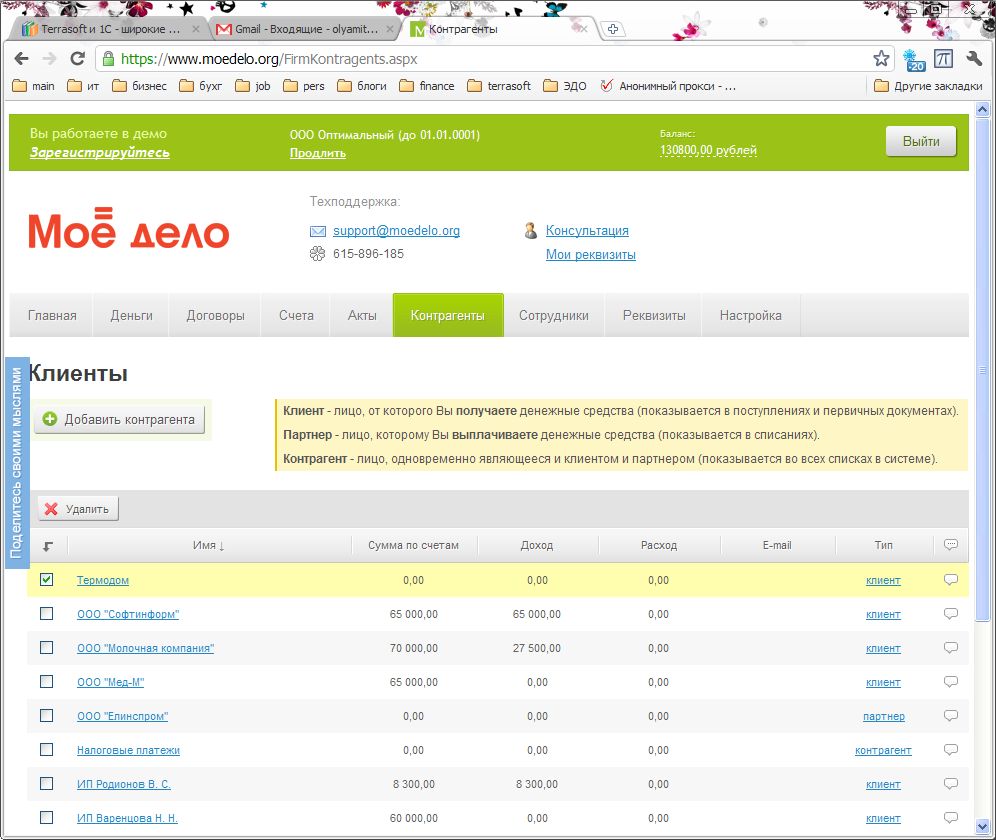The height and width of the screenshot is (840, 996).
Task: Uncheck the Термодом row checkbox
Action: click(x=47, y=580)
